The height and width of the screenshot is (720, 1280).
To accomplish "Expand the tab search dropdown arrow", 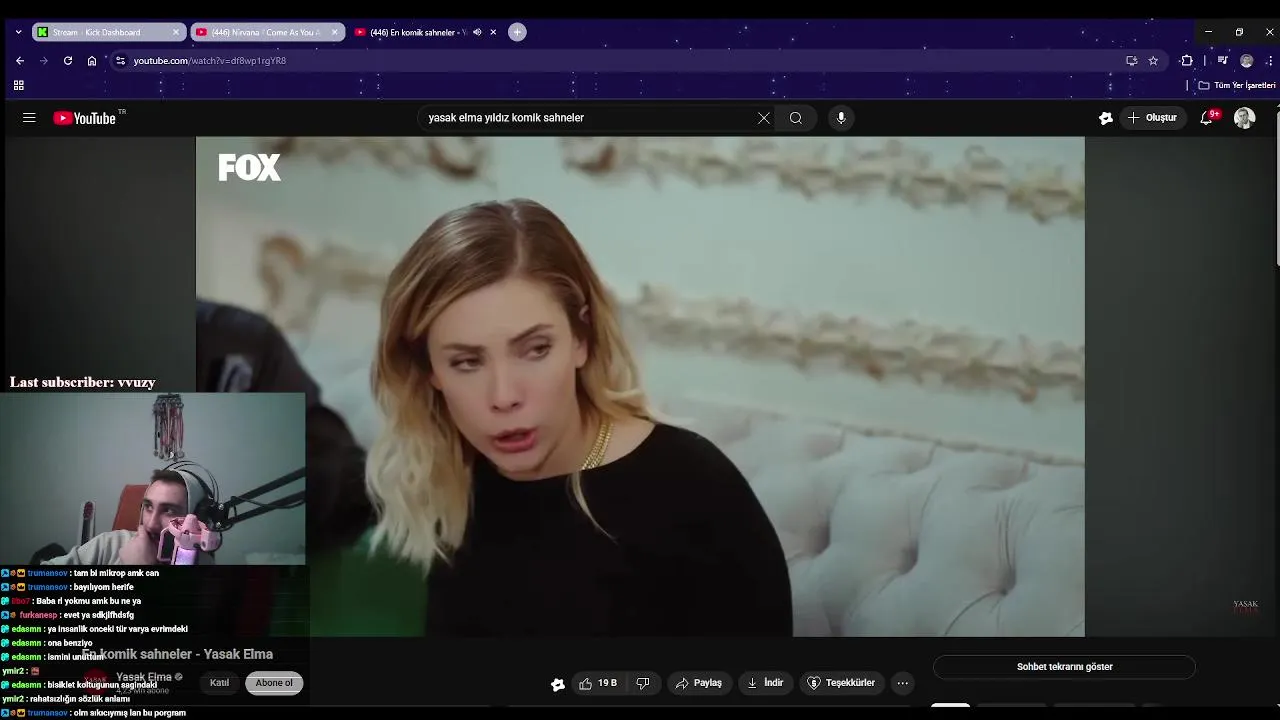I will point(18,32).
